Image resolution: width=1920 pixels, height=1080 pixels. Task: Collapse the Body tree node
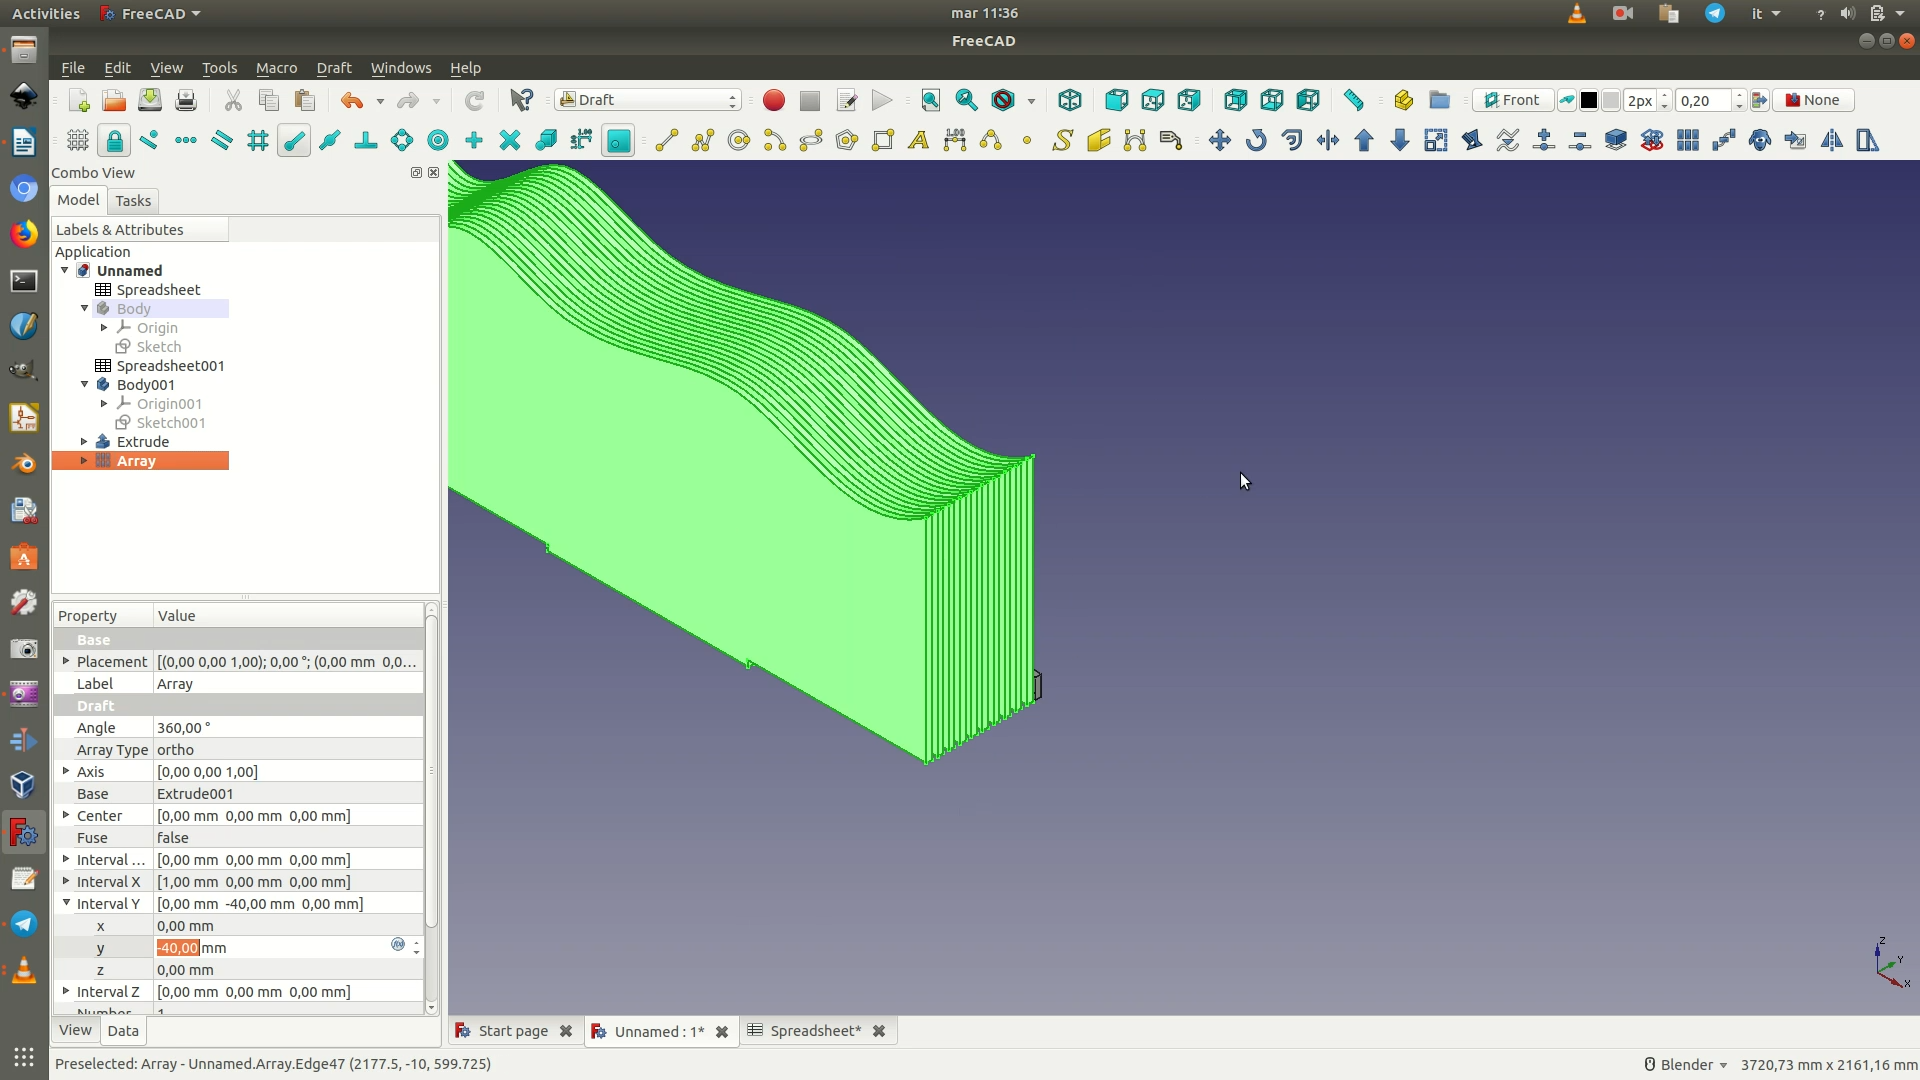point(85,309)
